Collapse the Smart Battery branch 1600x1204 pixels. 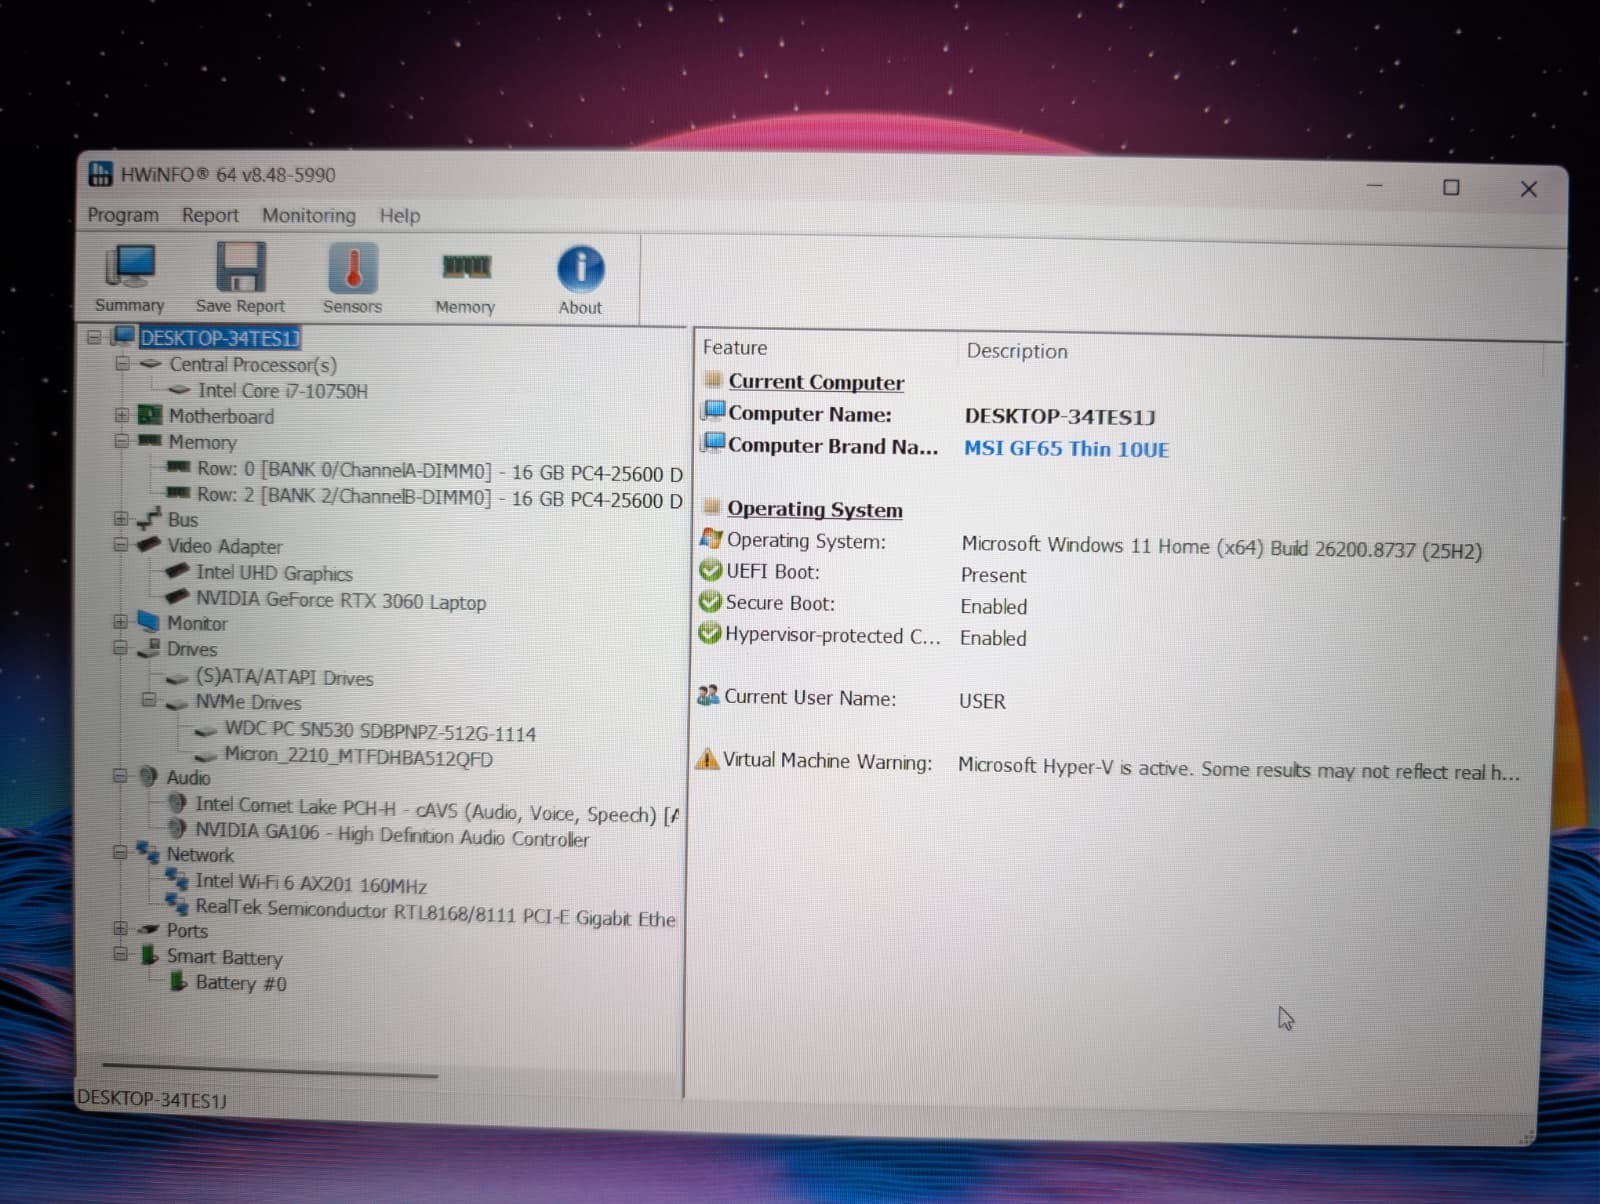[120, 954]
